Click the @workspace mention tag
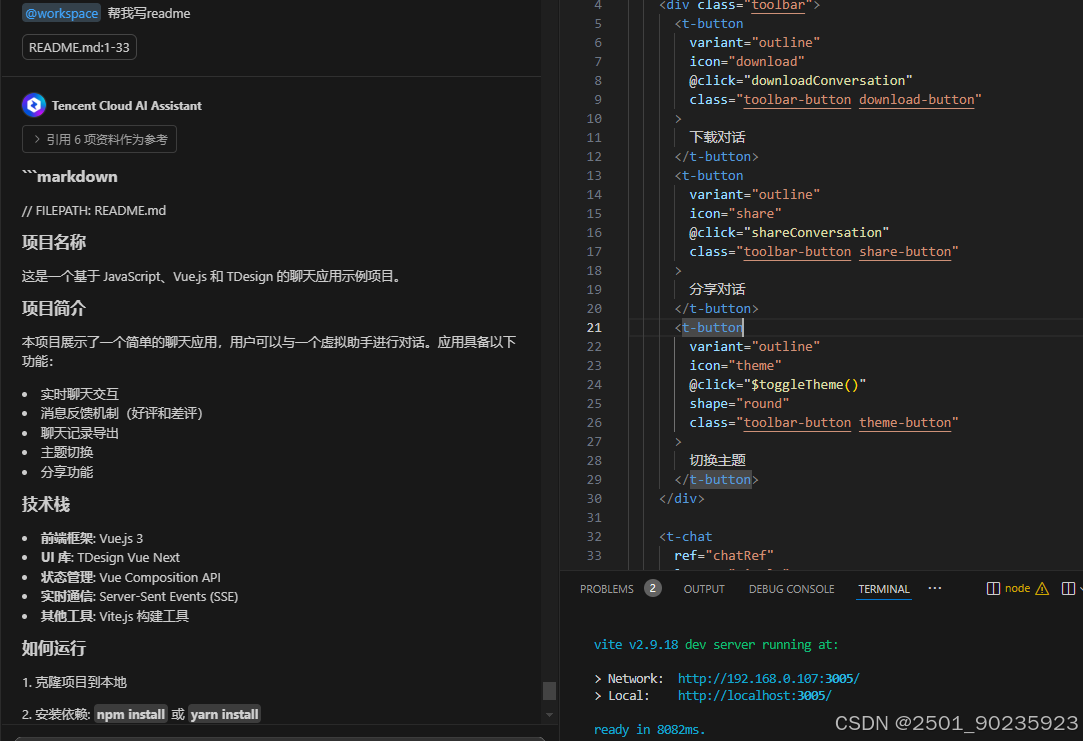Image resolution: width=1083 pixels, height=741 pixels. [61, 13]
